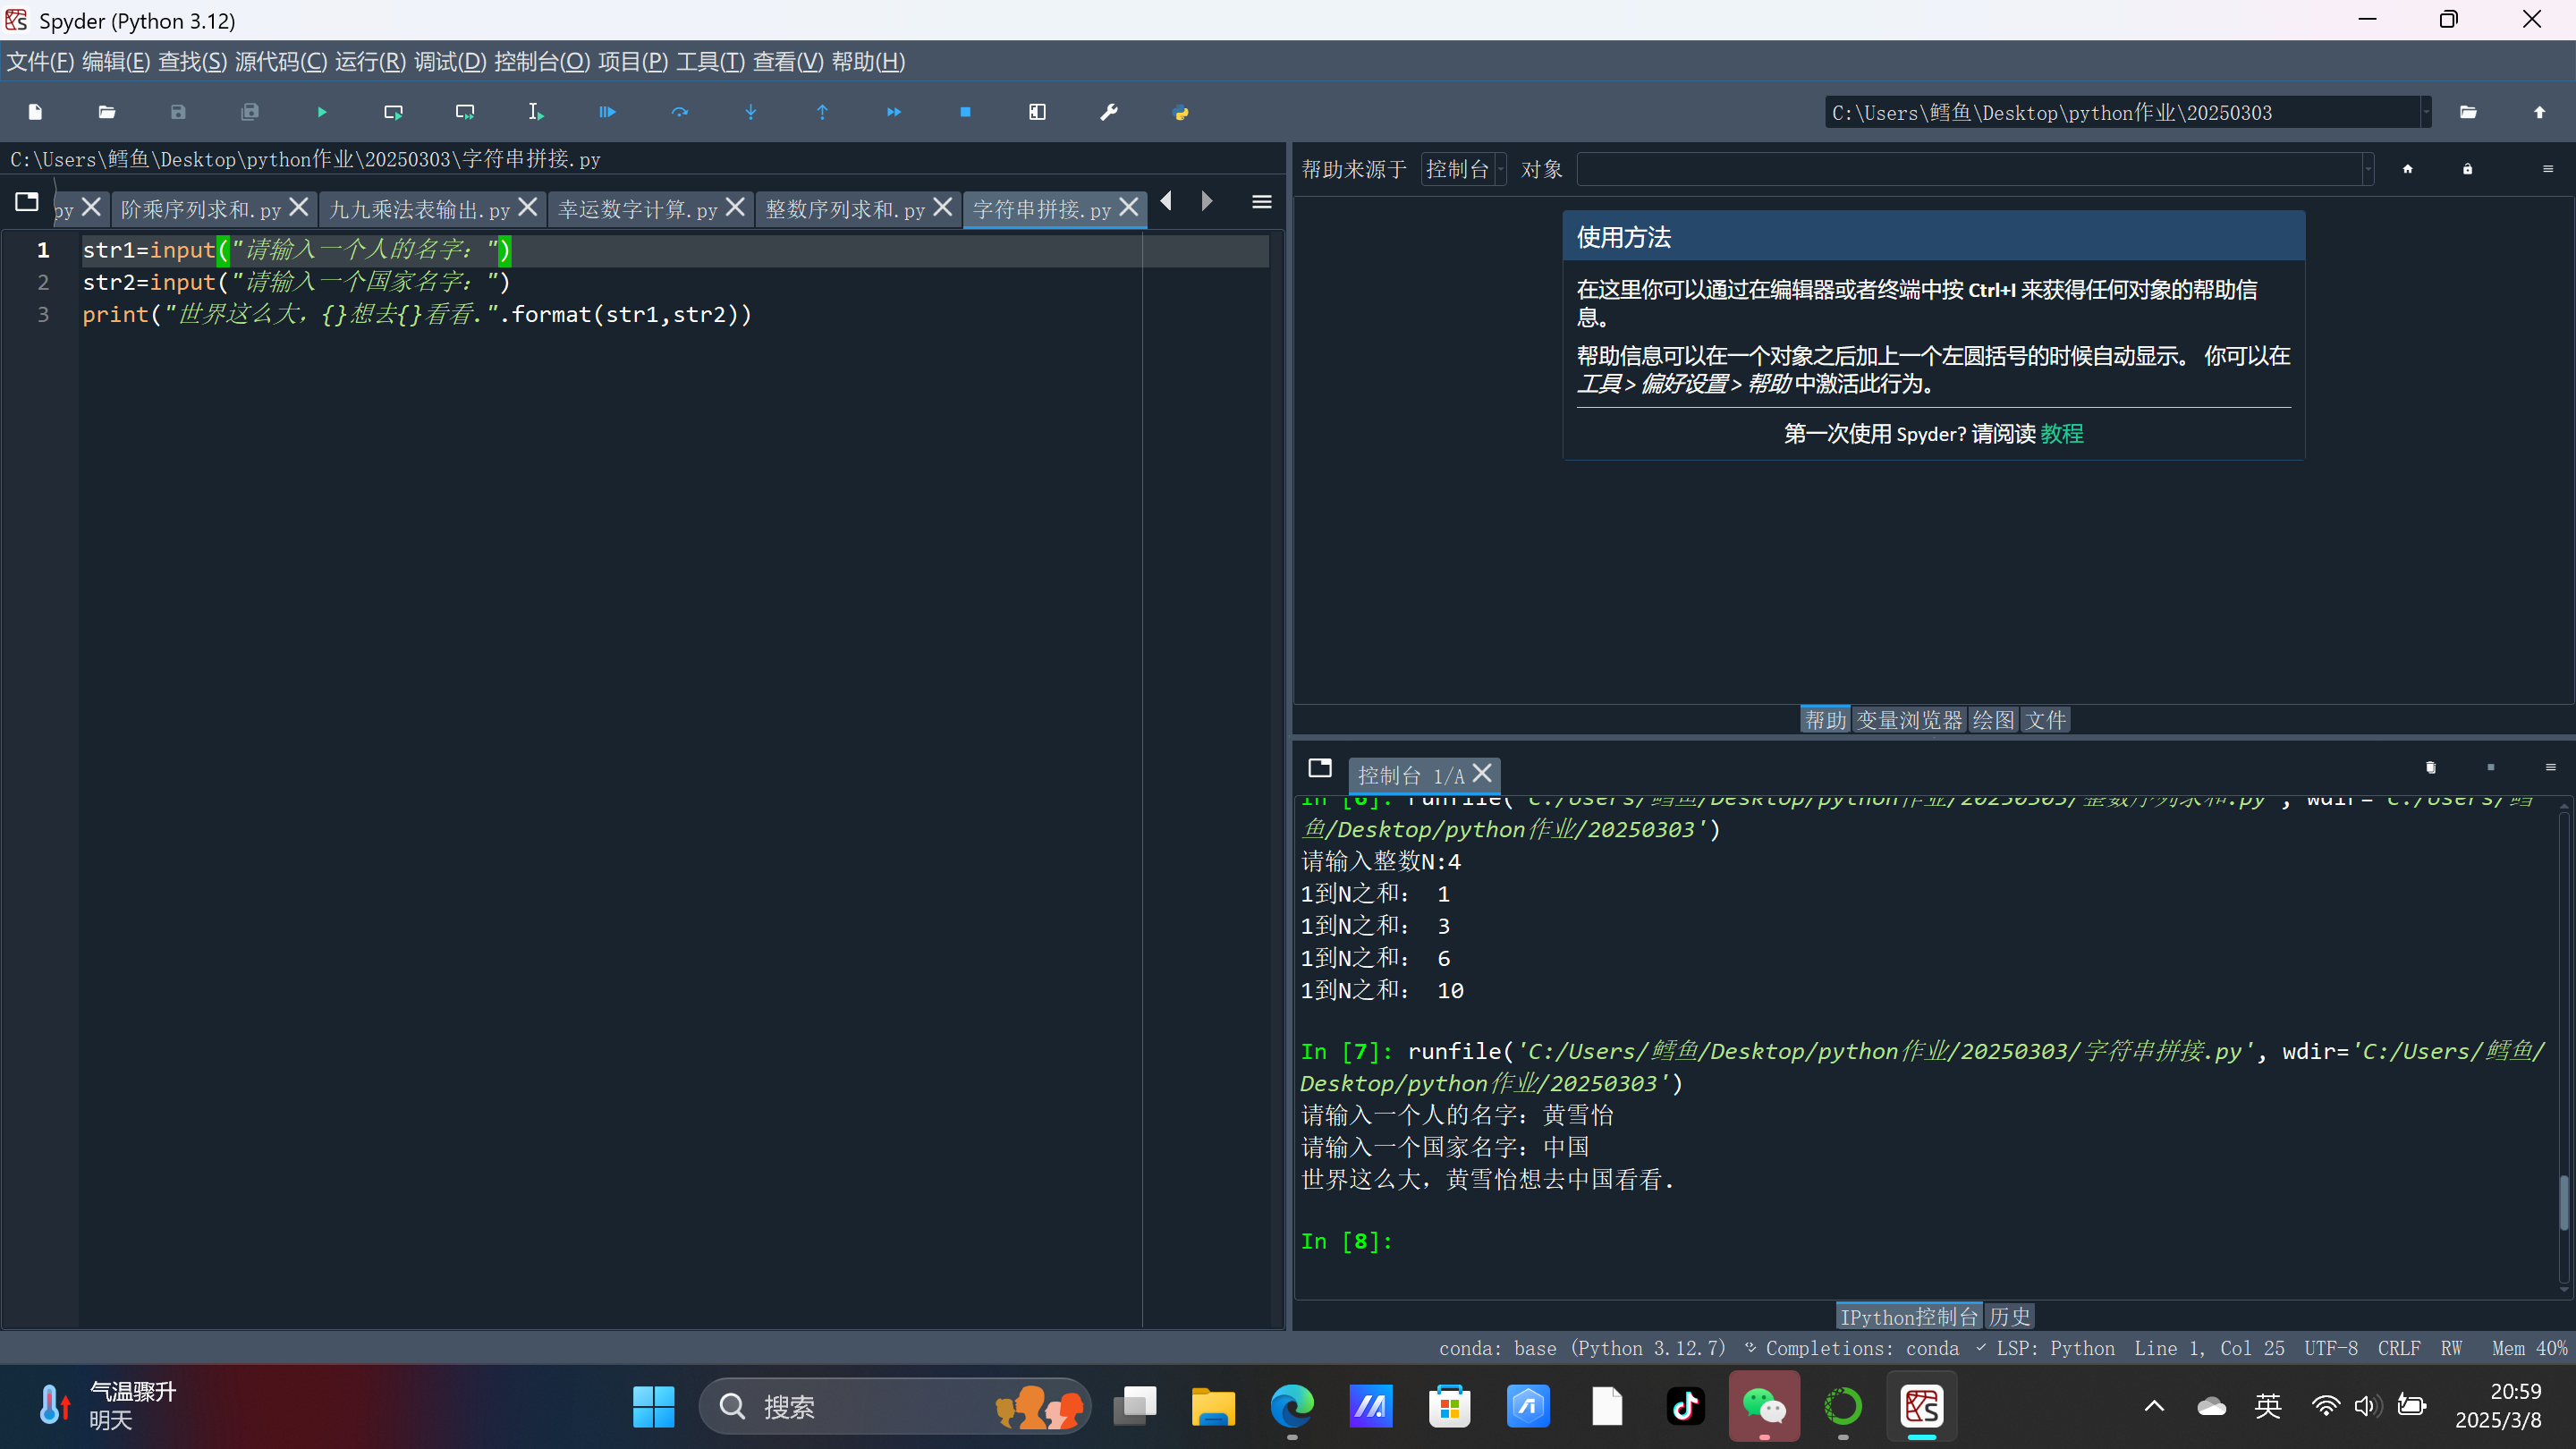
Task: Expand the working directory path dropdown
Action: click(2425, 112)
